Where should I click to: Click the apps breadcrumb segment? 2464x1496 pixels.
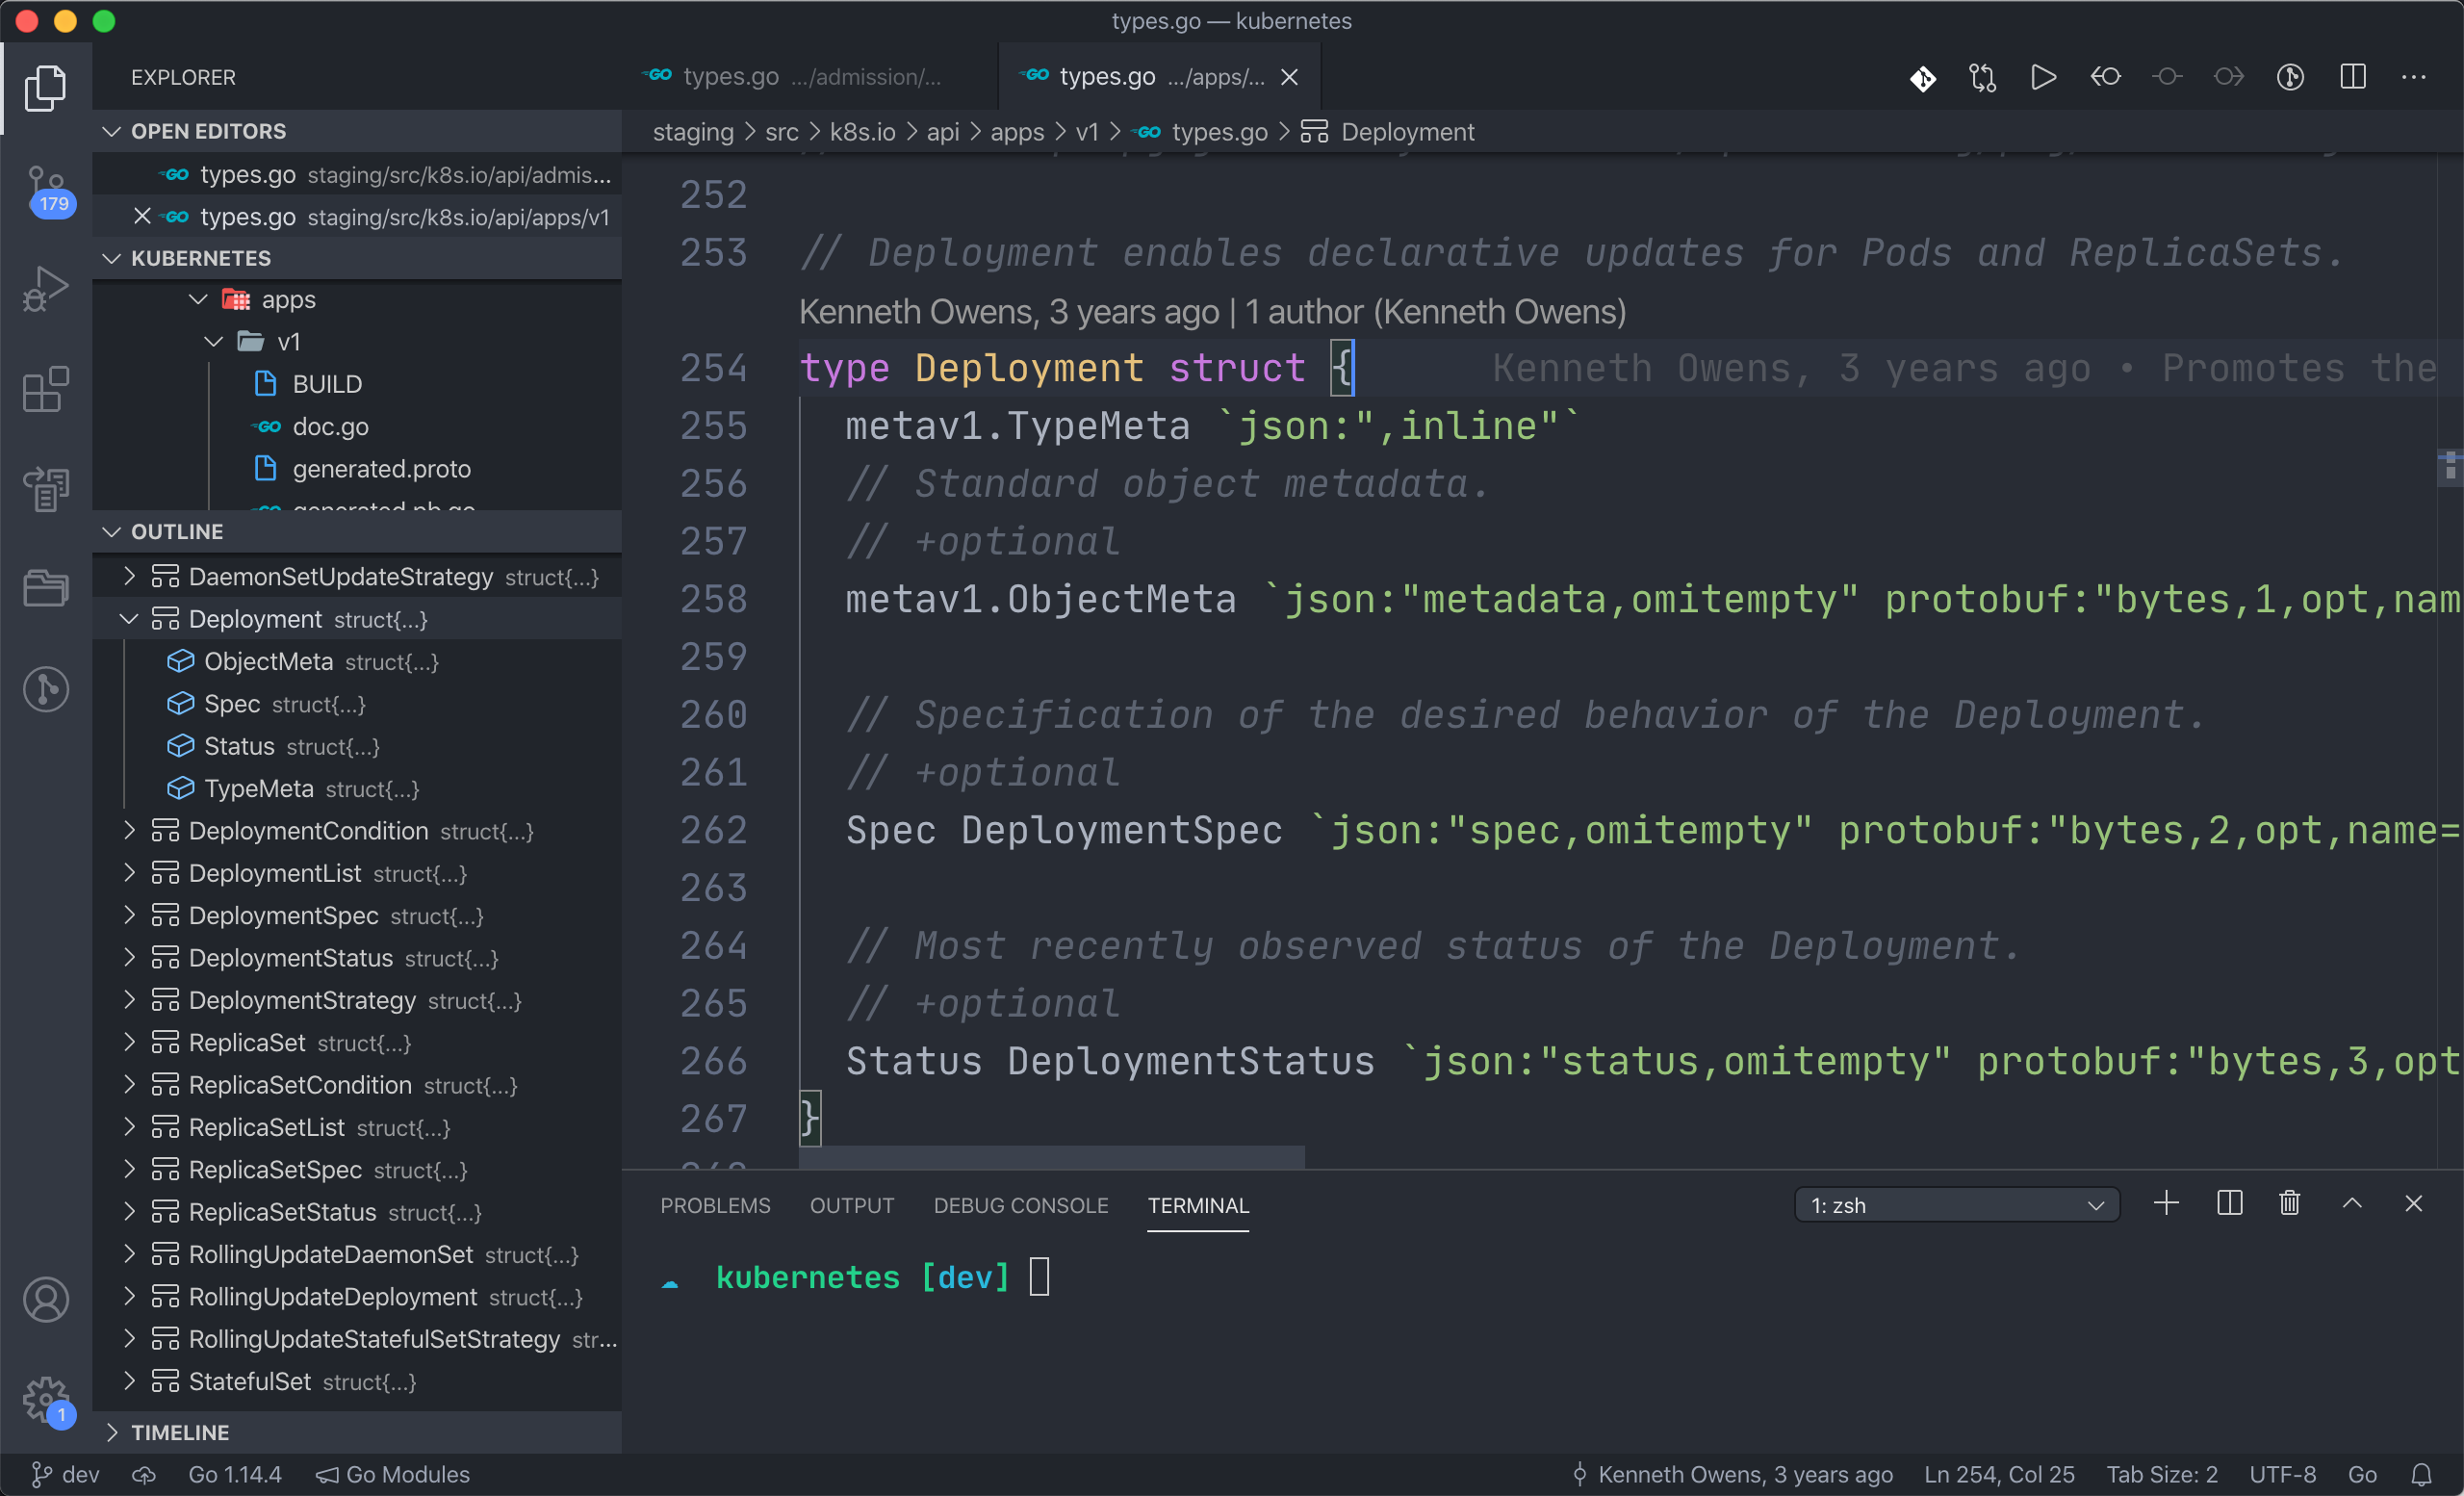1017,132
